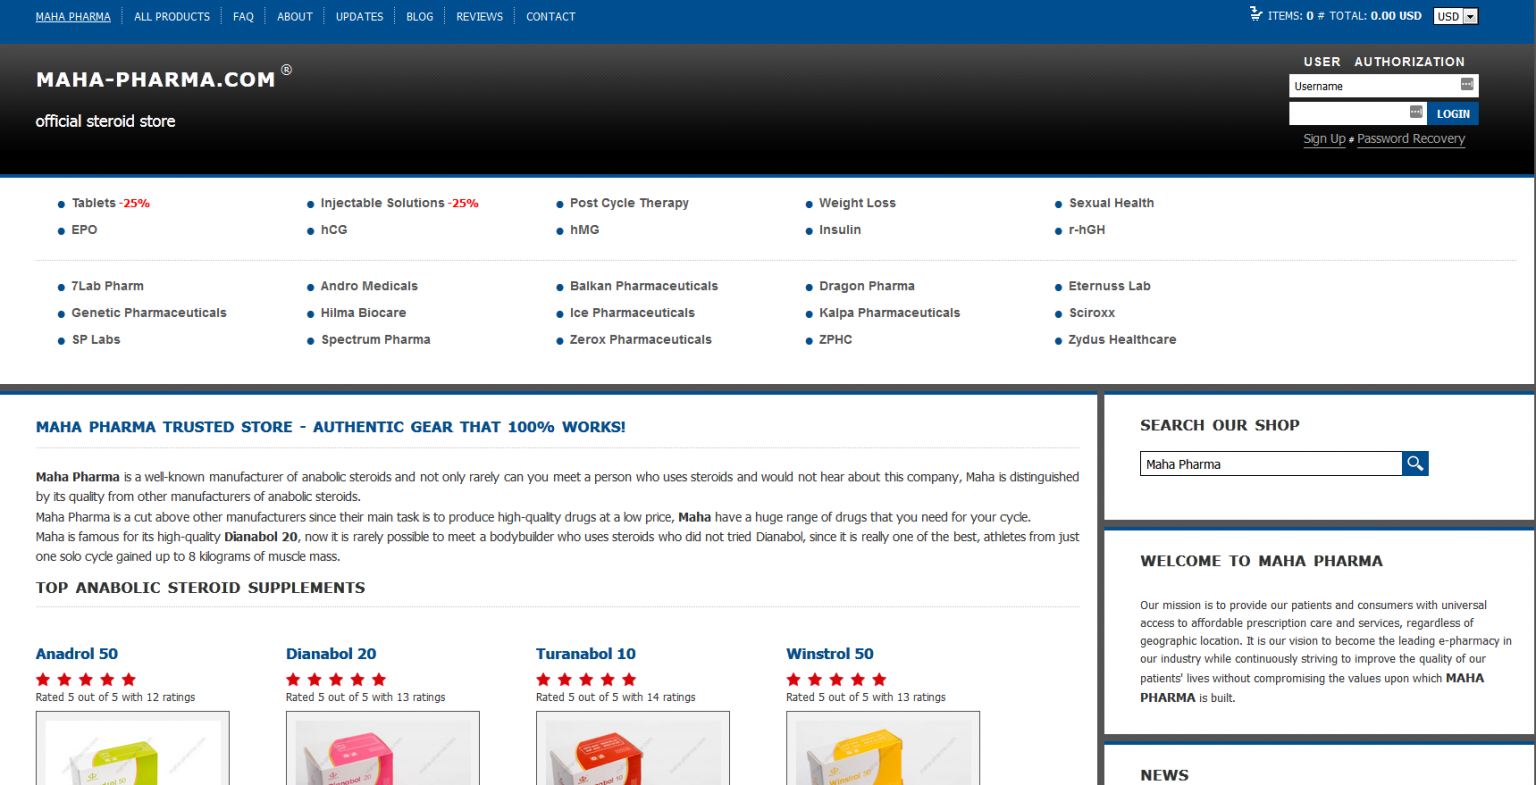The height and width of the screenshot is (785, 1536).
Task: Click password manager icon in Username field
Action: click(1467, 85)
